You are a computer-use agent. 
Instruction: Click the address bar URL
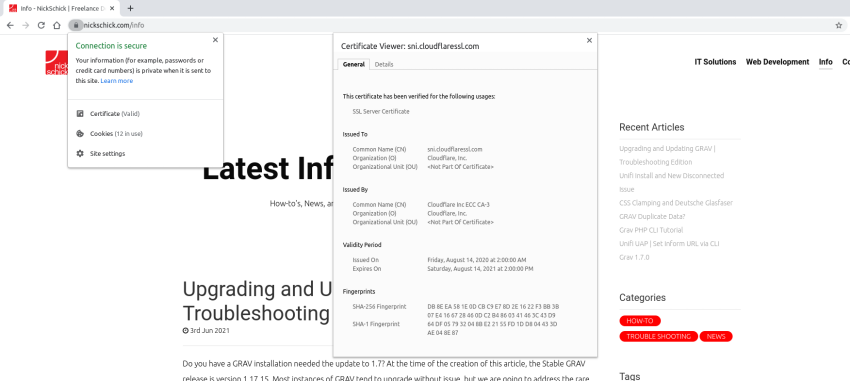click(x=113, y=25)
